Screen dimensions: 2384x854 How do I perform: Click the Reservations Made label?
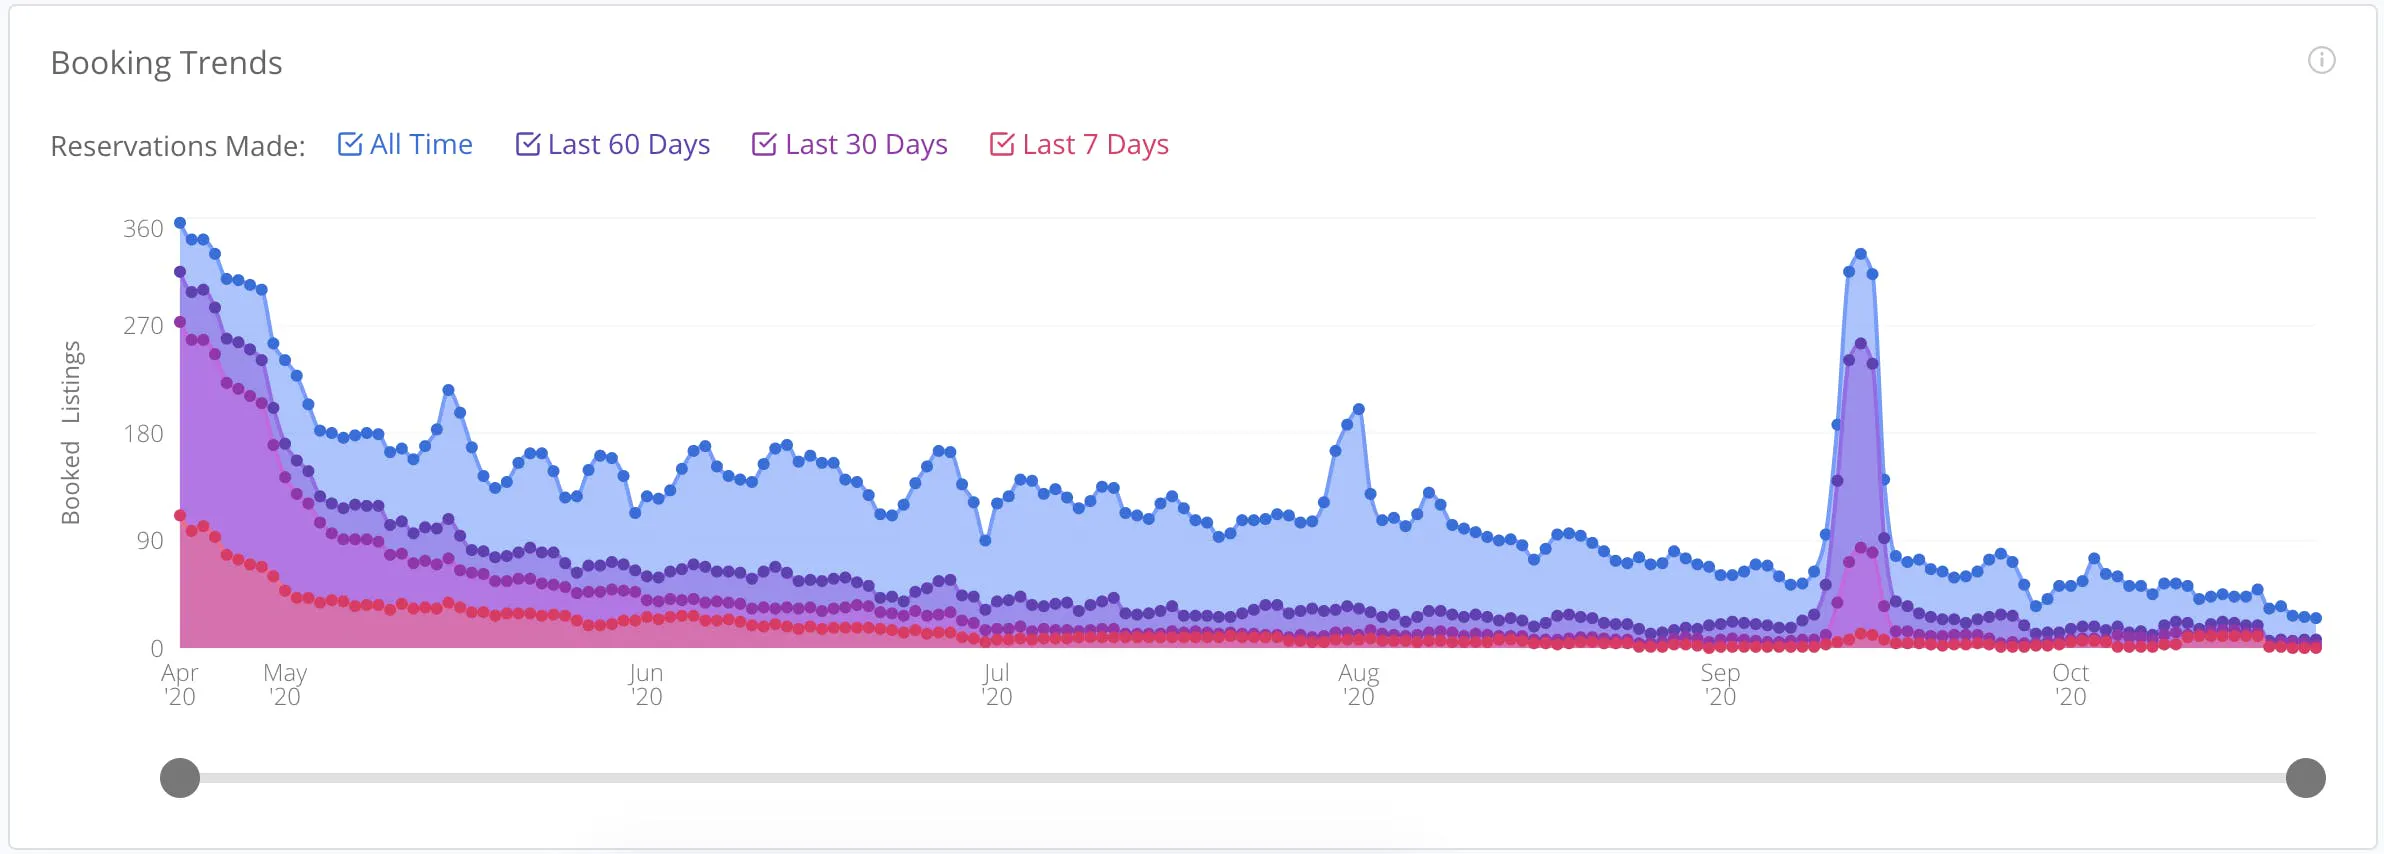[x=178, y=146]
